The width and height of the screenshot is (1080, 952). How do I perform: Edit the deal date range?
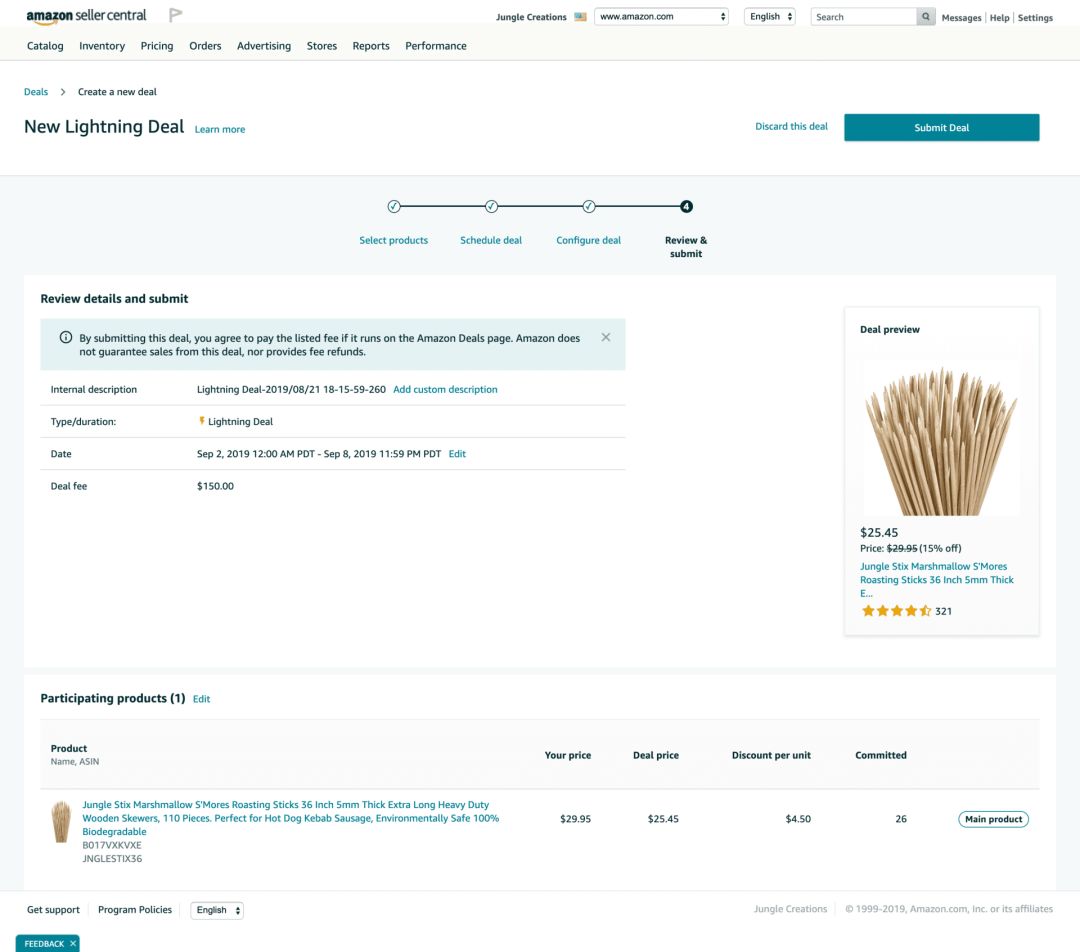tap(457, 454)
